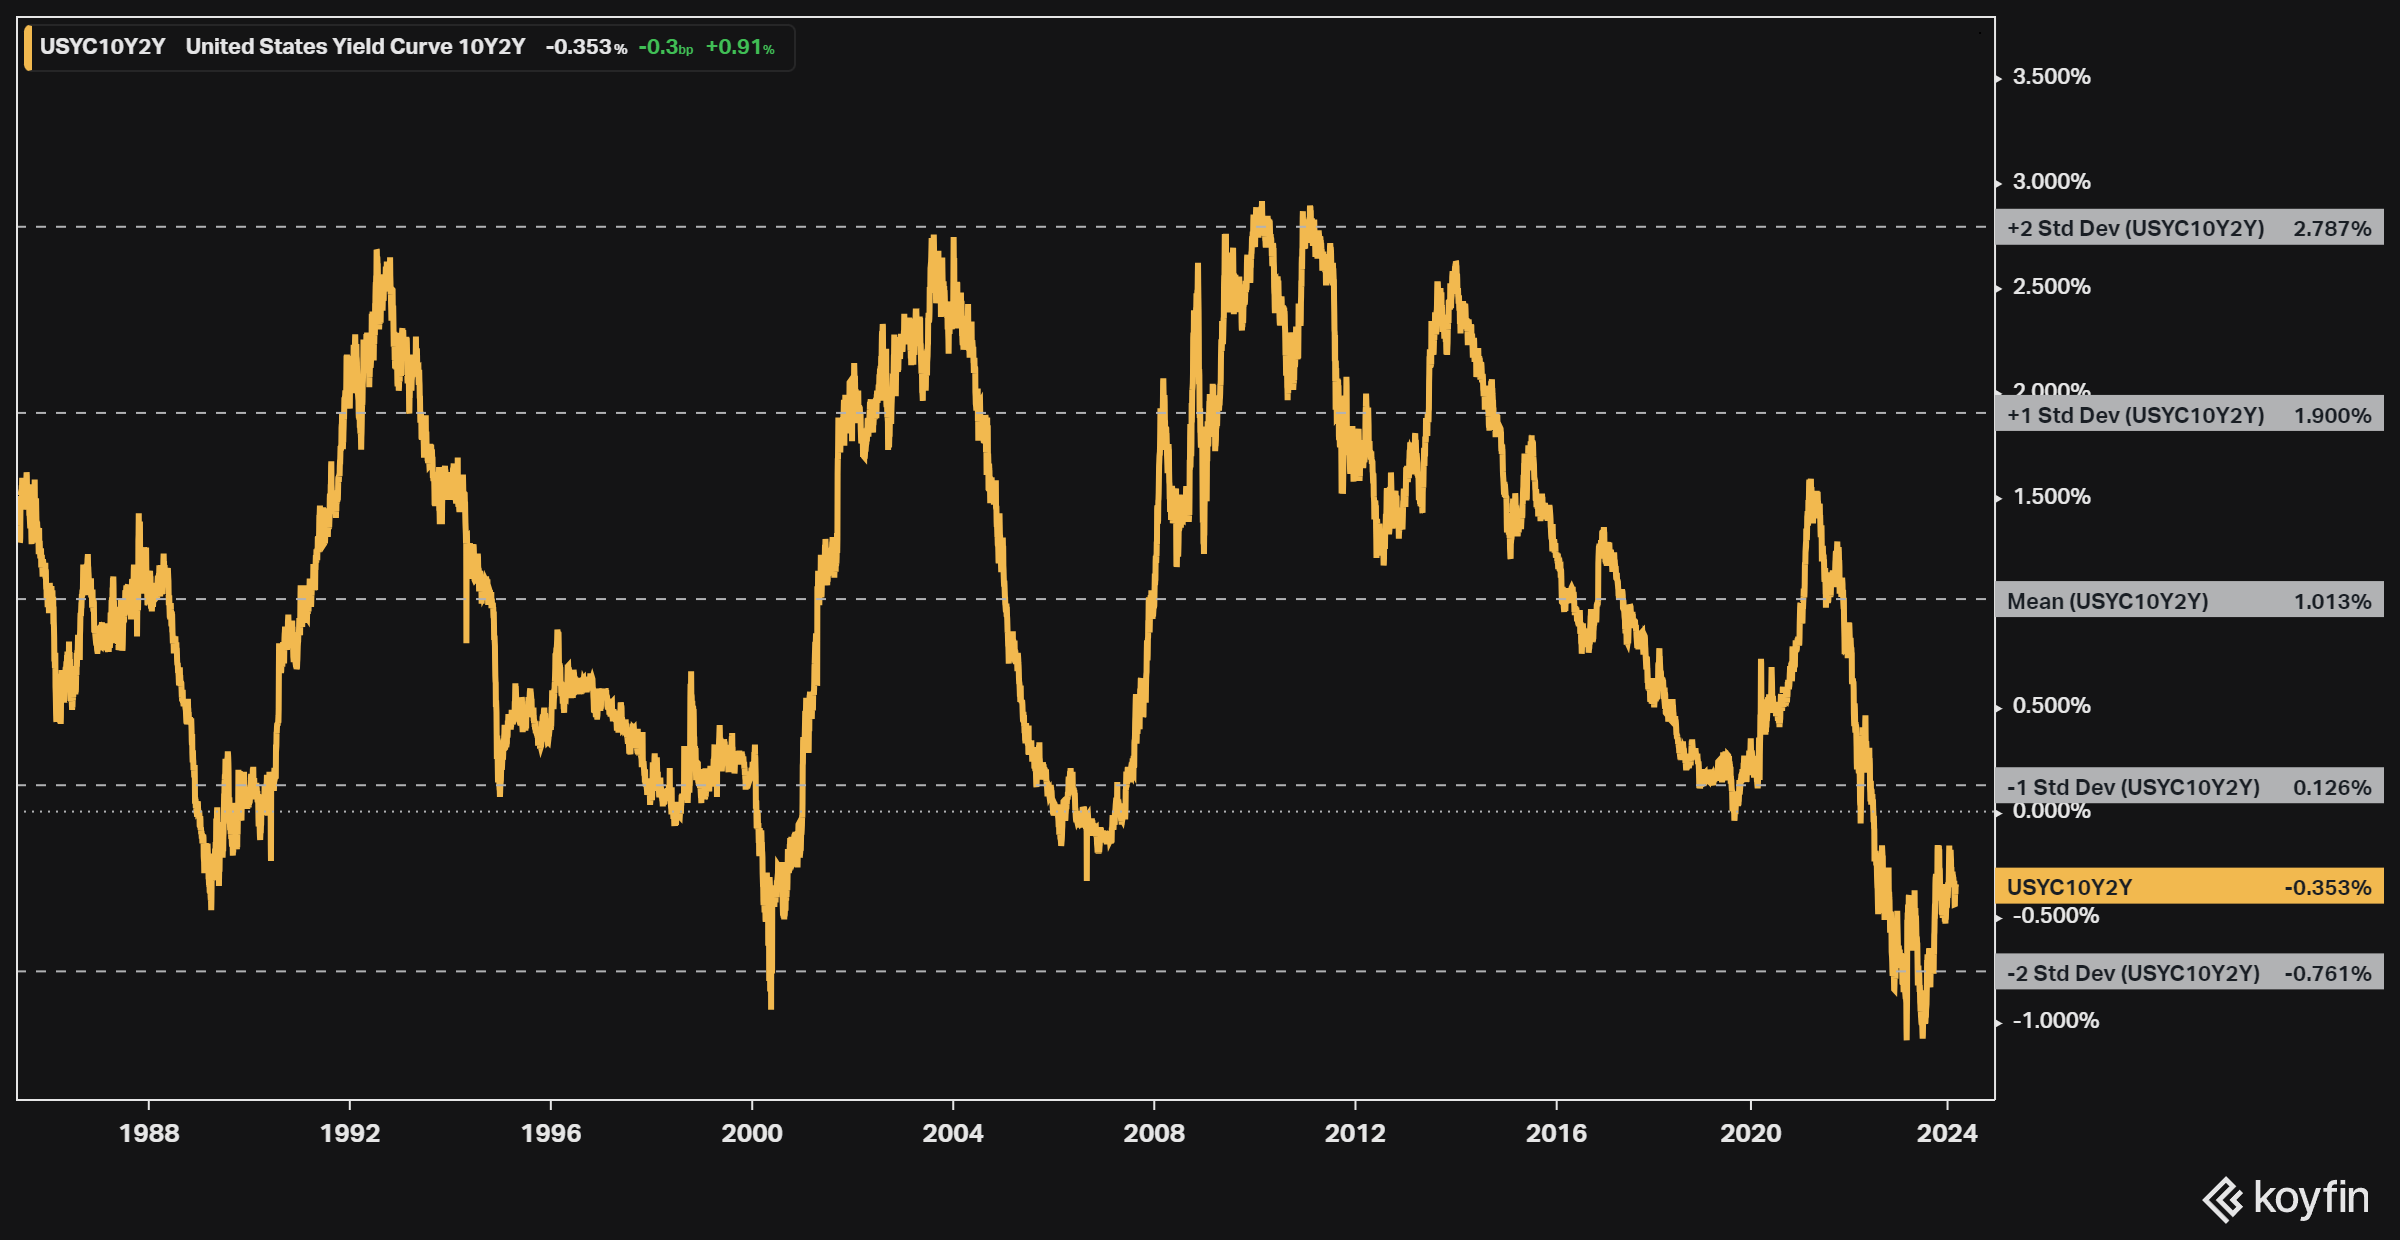
Task: Click the 1988 year marker on time axis
Action: tap(149, 1133)
